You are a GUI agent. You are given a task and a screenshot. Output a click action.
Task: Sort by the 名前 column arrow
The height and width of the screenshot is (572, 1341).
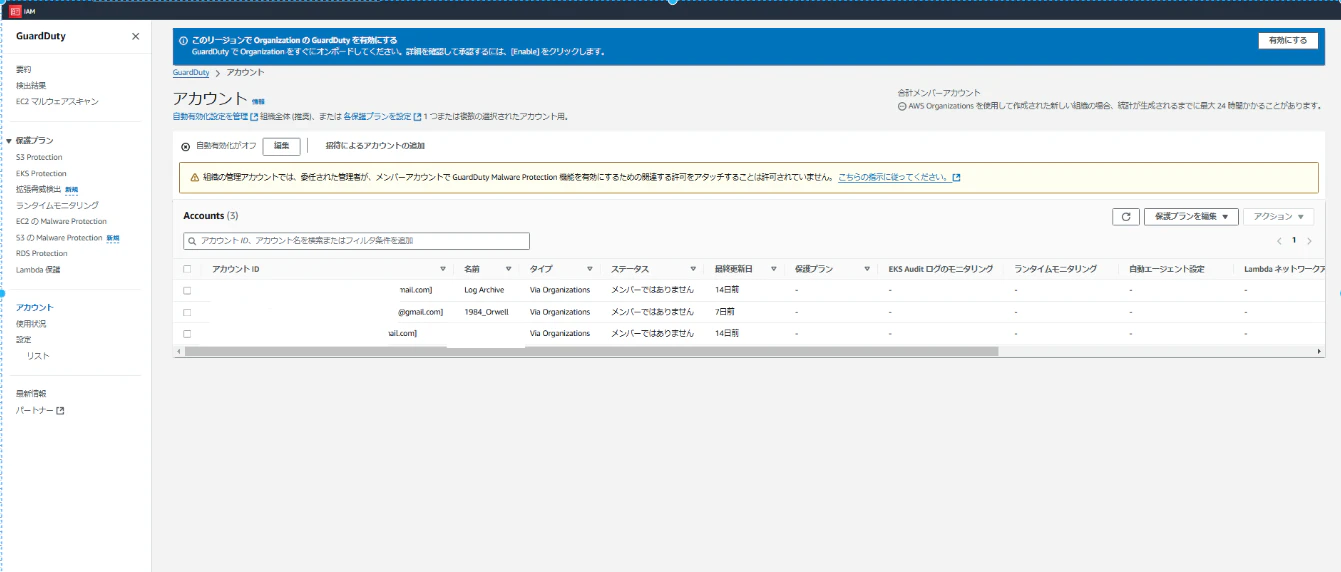[x=508, y=269]
